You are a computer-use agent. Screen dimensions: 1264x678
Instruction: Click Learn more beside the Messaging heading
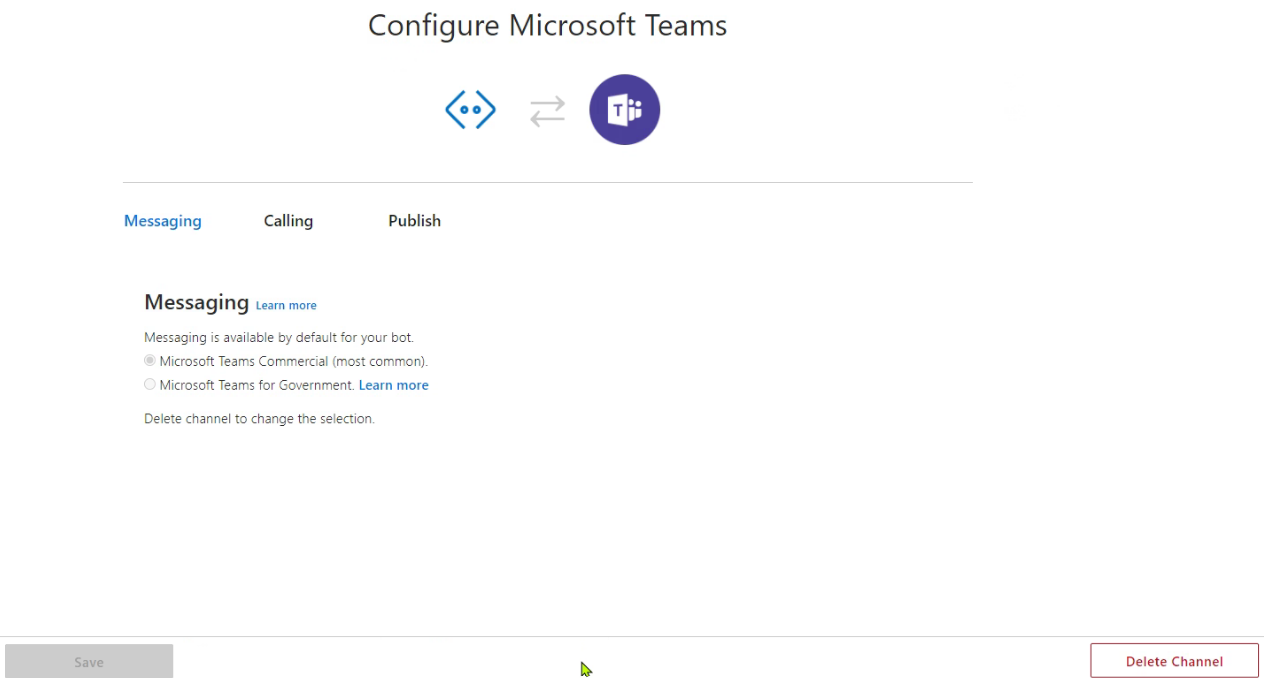pyautogui.click(x=286, y=305)
